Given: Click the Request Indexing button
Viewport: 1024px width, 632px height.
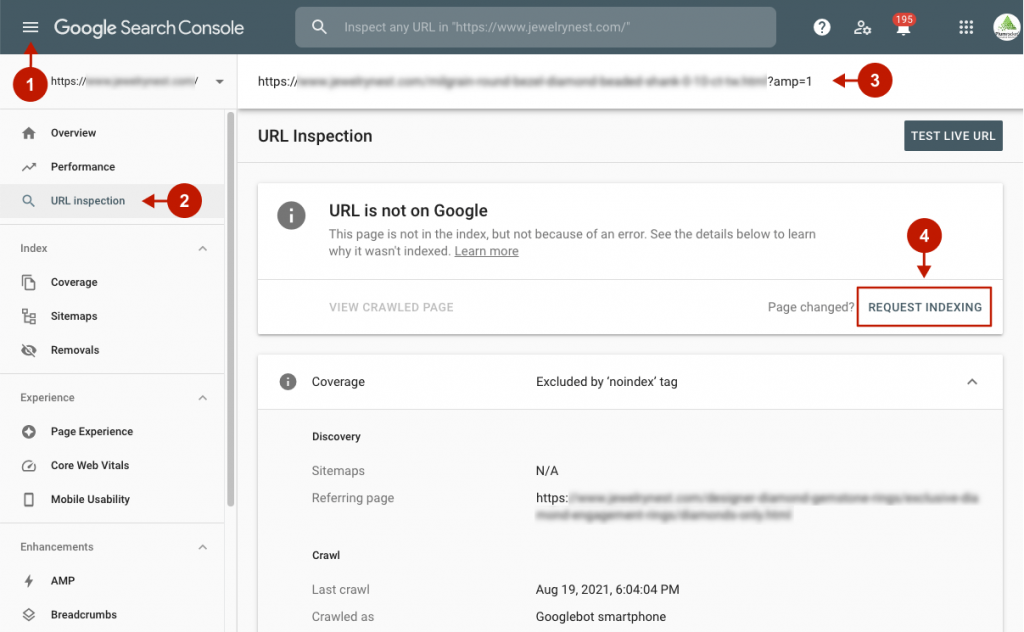Looking at the screenshot, I should point(924,307).
